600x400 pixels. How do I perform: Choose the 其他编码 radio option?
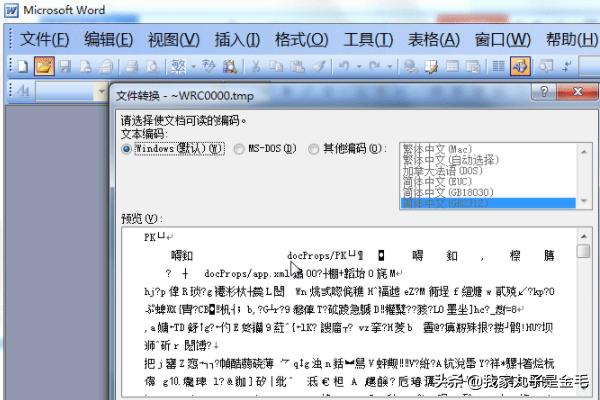[x=315, y=148]
